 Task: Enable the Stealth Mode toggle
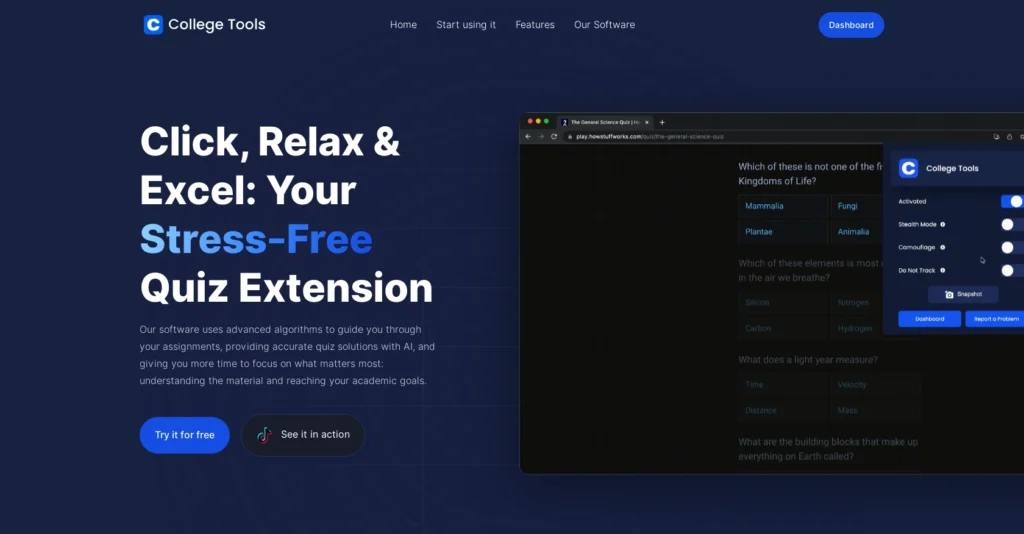[x=1010, y=225]
